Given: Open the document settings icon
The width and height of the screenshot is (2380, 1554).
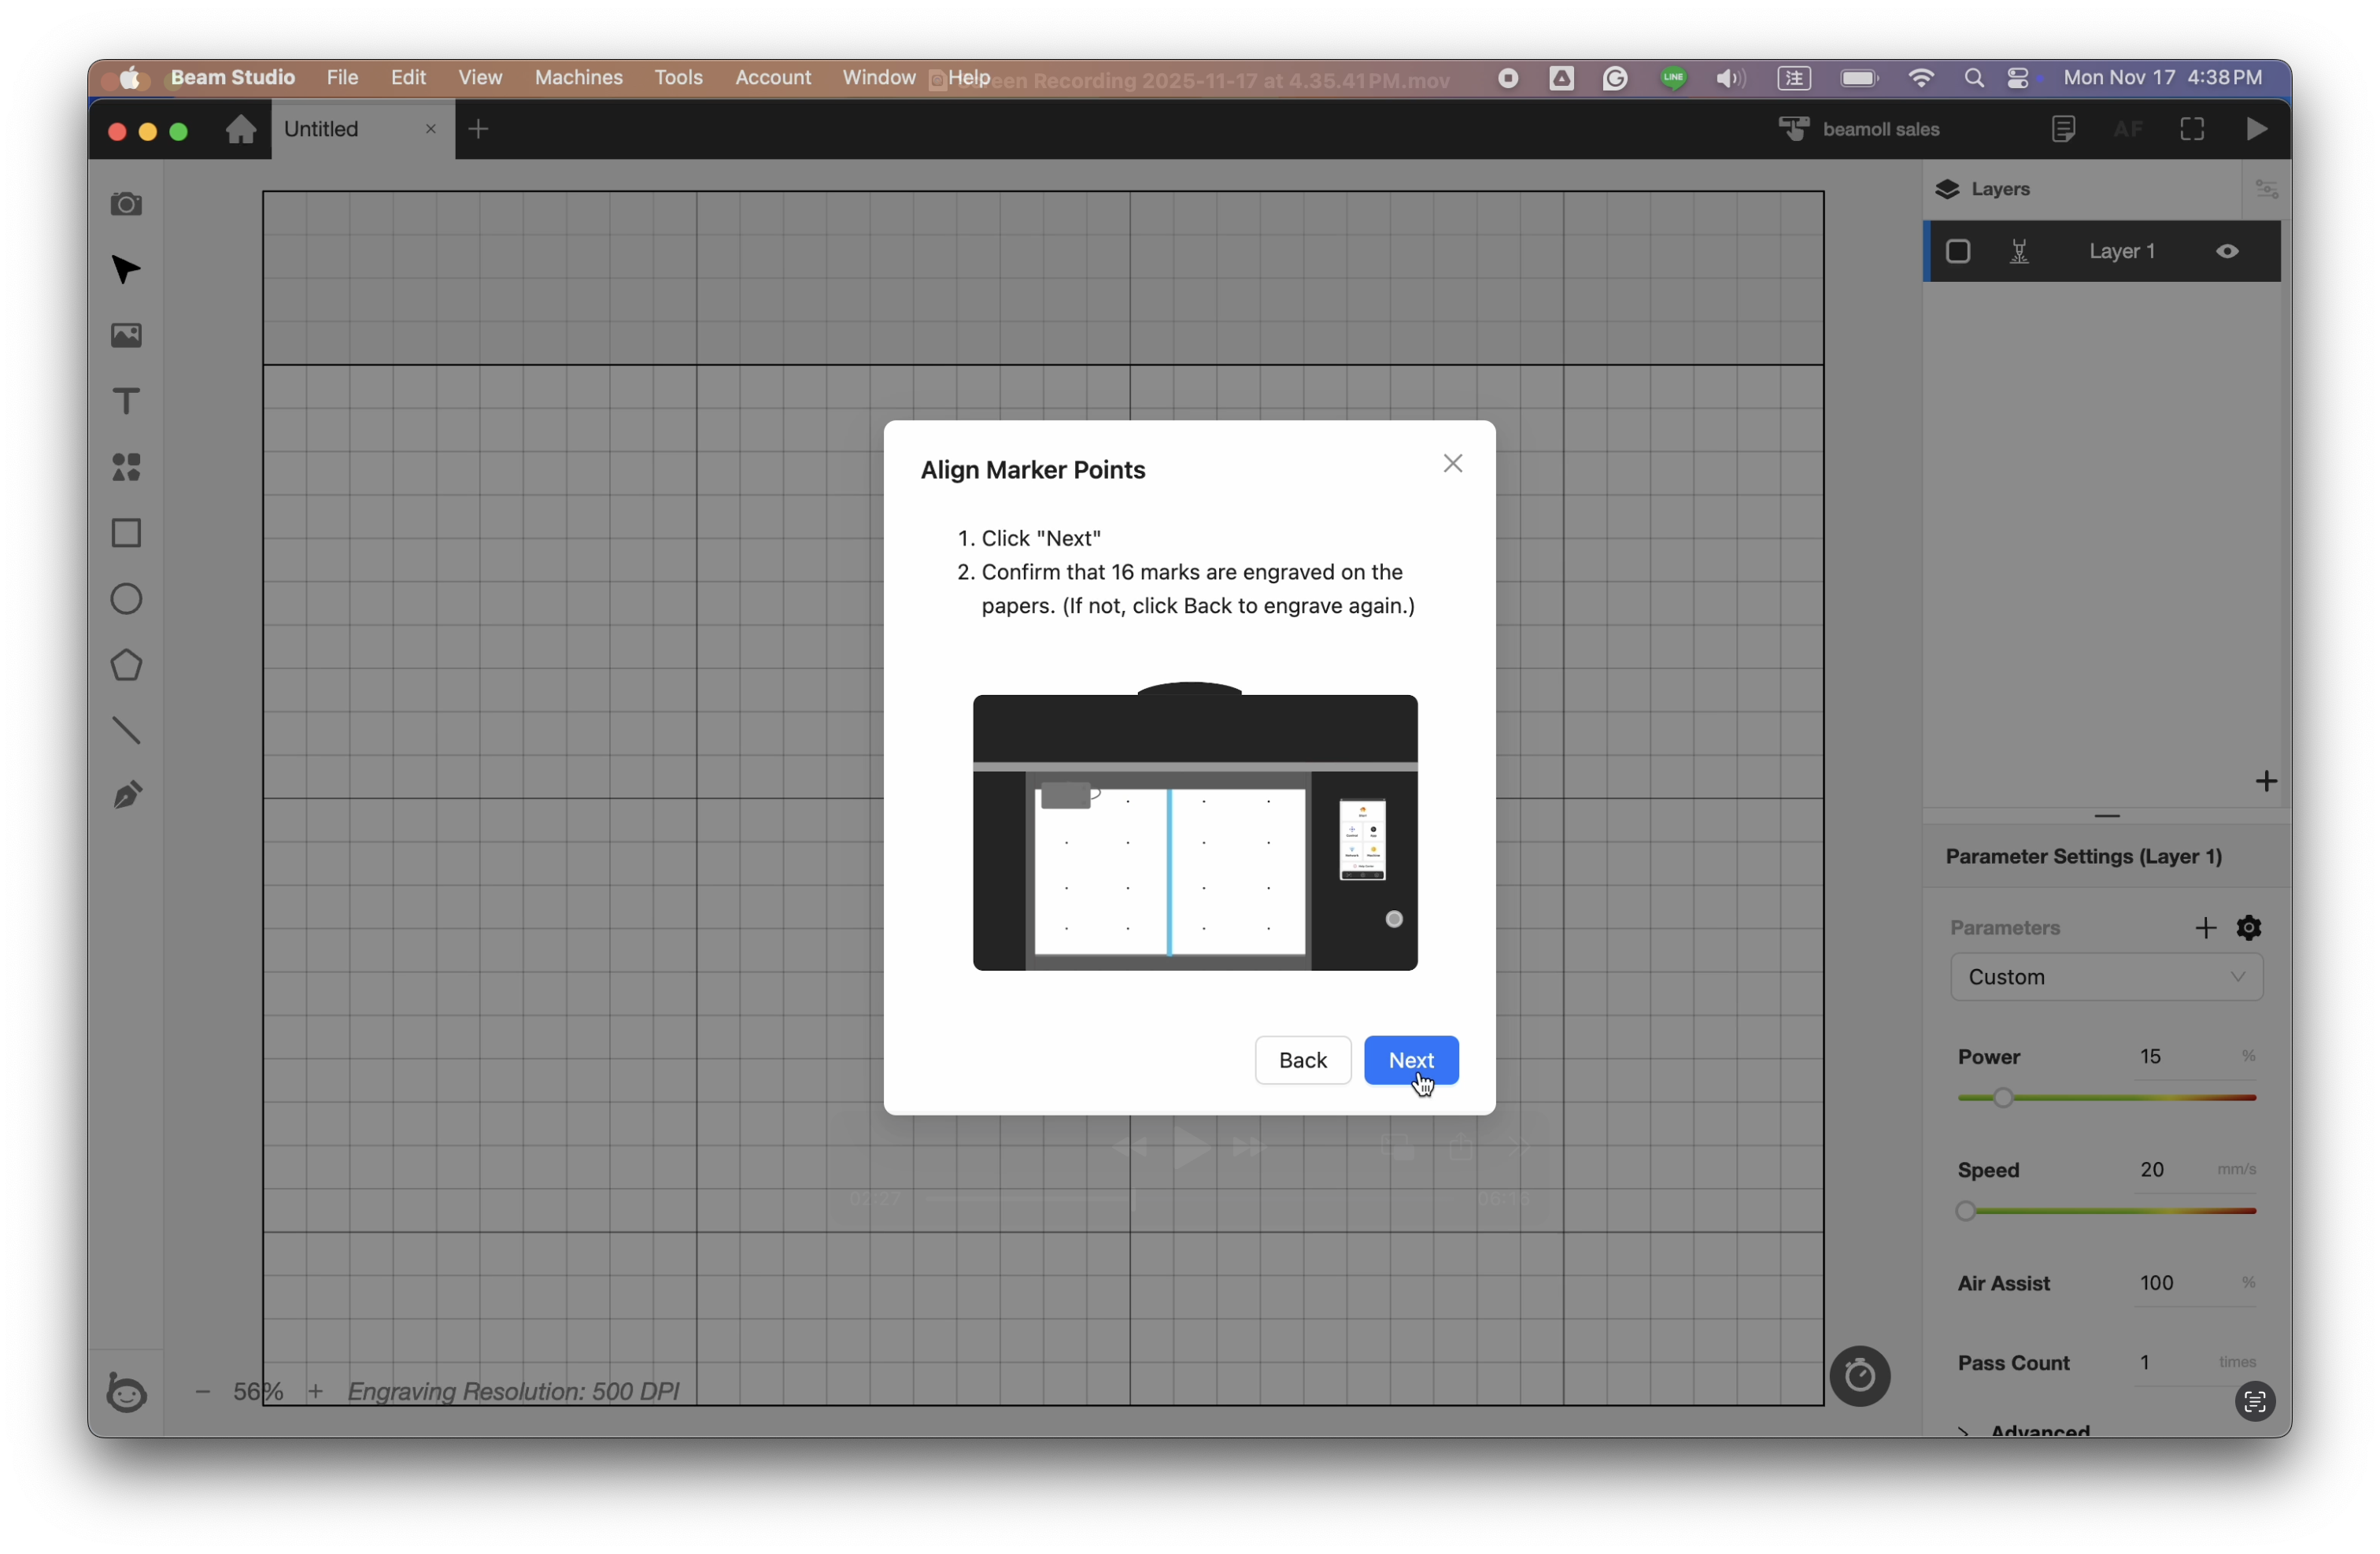Looking at the screenshot, I should tap(2063, 129).
